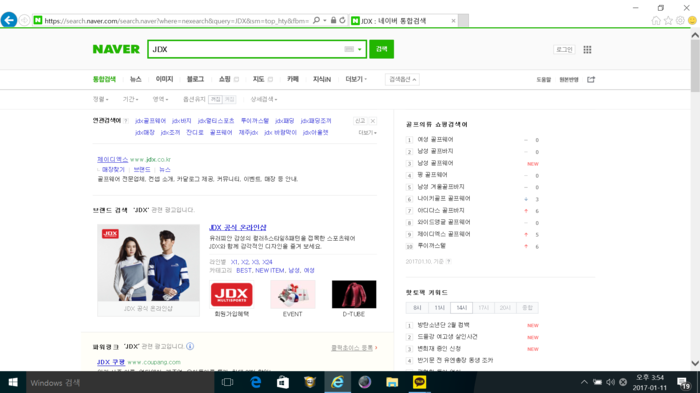Select the 8시 hot topic time

(x=417, y=308)
